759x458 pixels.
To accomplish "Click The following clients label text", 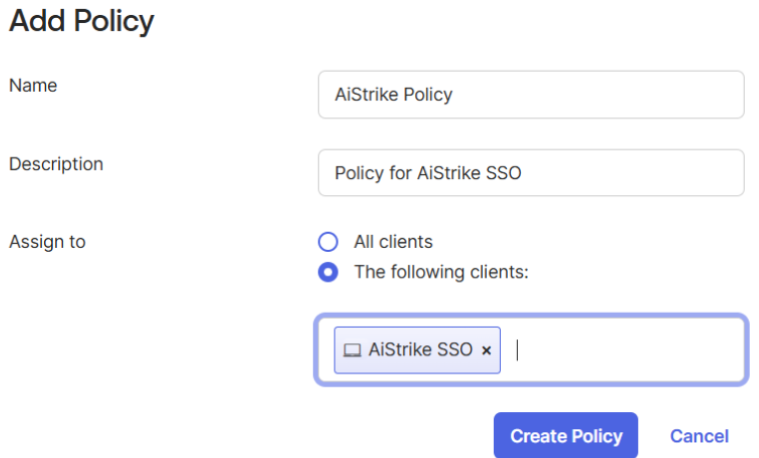I will point(441,272).
